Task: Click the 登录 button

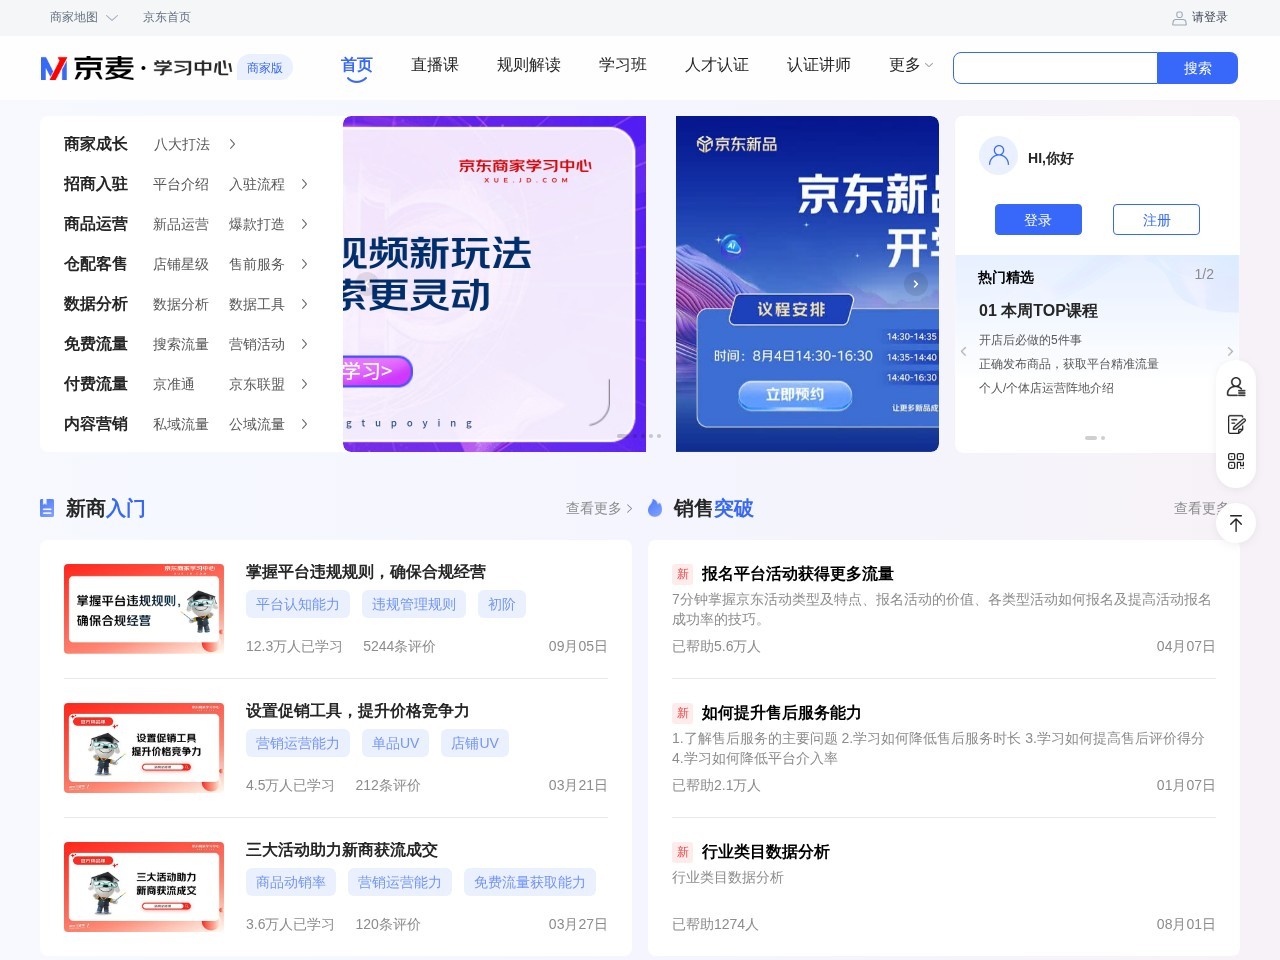Action: click(1038, 220)
